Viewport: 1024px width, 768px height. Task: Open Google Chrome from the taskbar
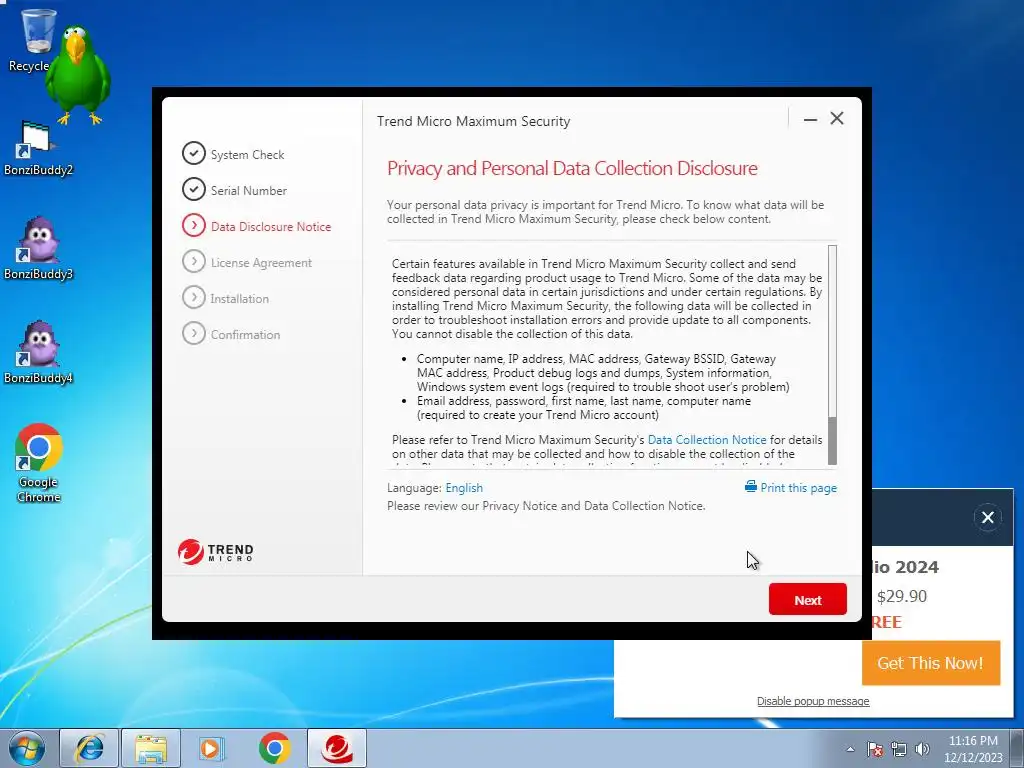[274, 748]
